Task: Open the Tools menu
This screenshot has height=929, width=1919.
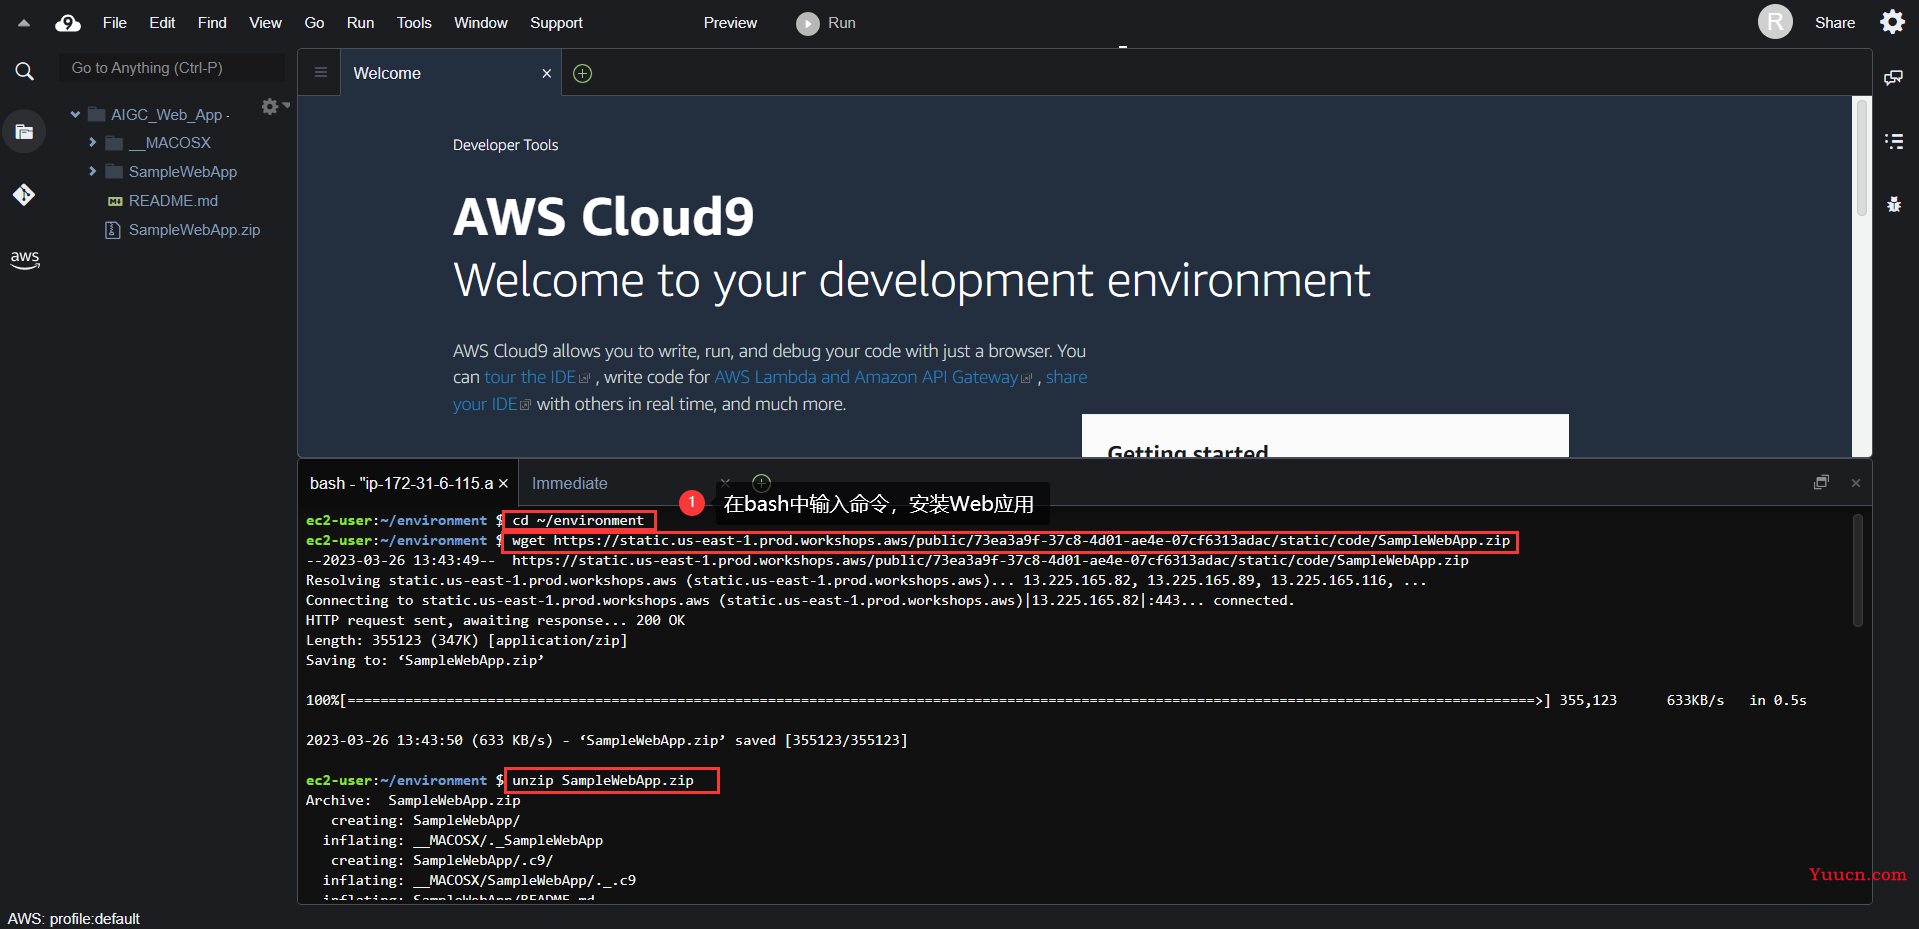Action: 414,22
